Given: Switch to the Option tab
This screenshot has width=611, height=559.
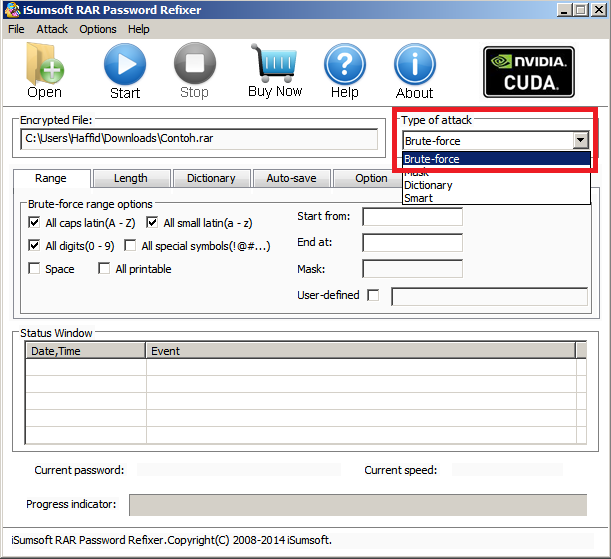Looking at the screenshot, I should [367, 178].
